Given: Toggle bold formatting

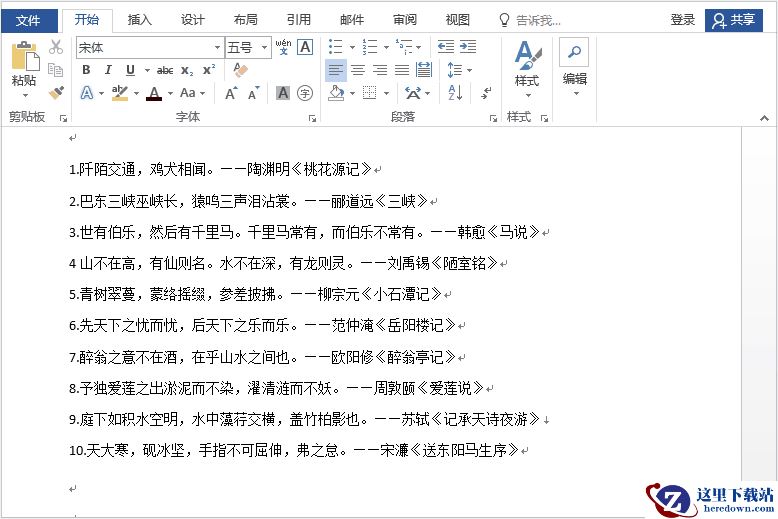Looking at the screenshot, I should pos(86,70).
